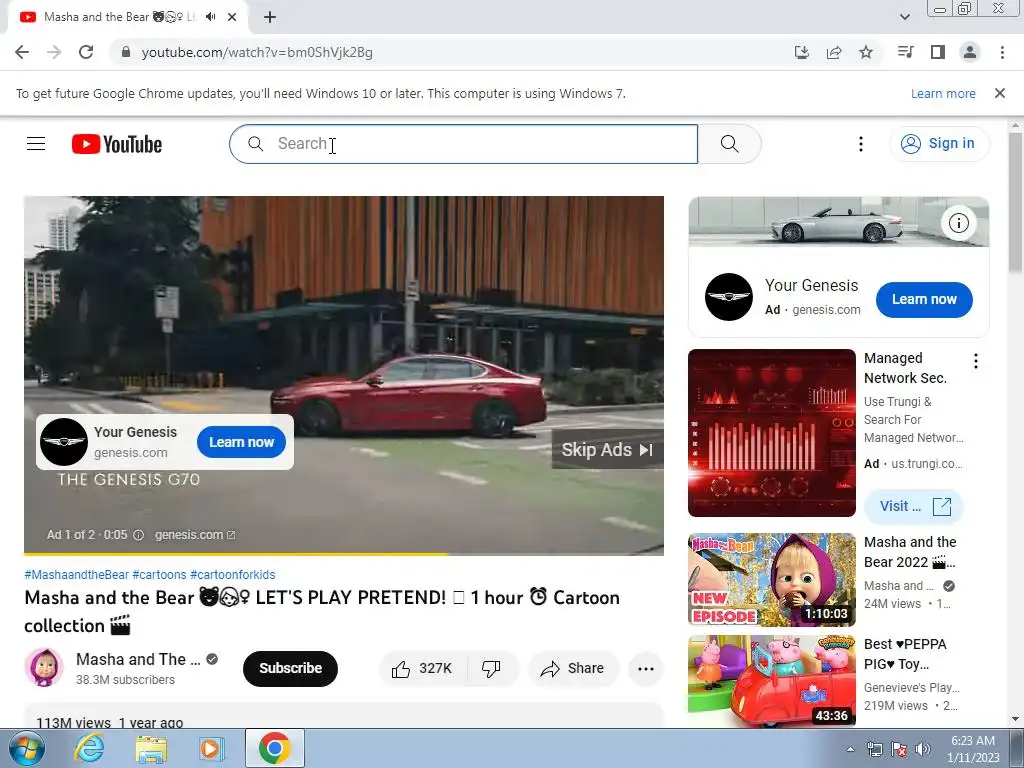Image resolution: width=1024 pixels, height=768 pixels.
Task: Open the Chrome profile avatar
Action: tap(970, 52)
